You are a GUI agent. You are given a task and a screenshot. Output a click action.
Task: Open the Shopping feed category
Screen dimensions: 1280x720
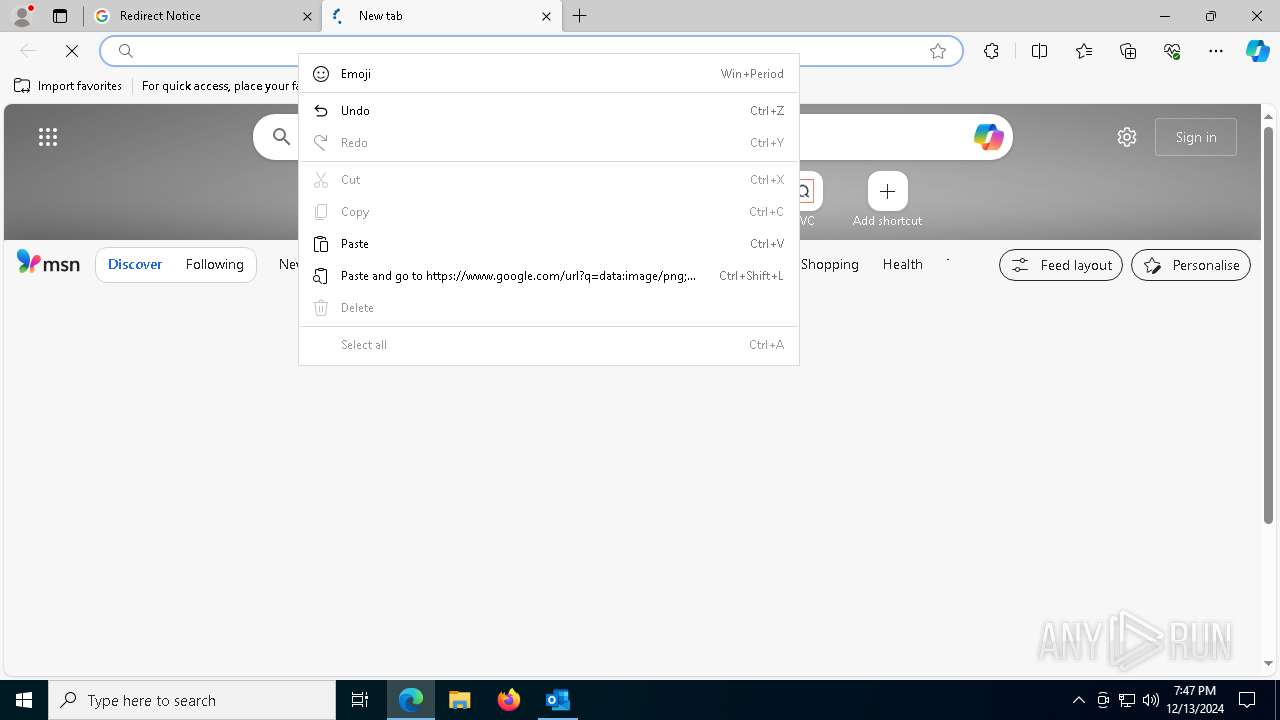830,264
